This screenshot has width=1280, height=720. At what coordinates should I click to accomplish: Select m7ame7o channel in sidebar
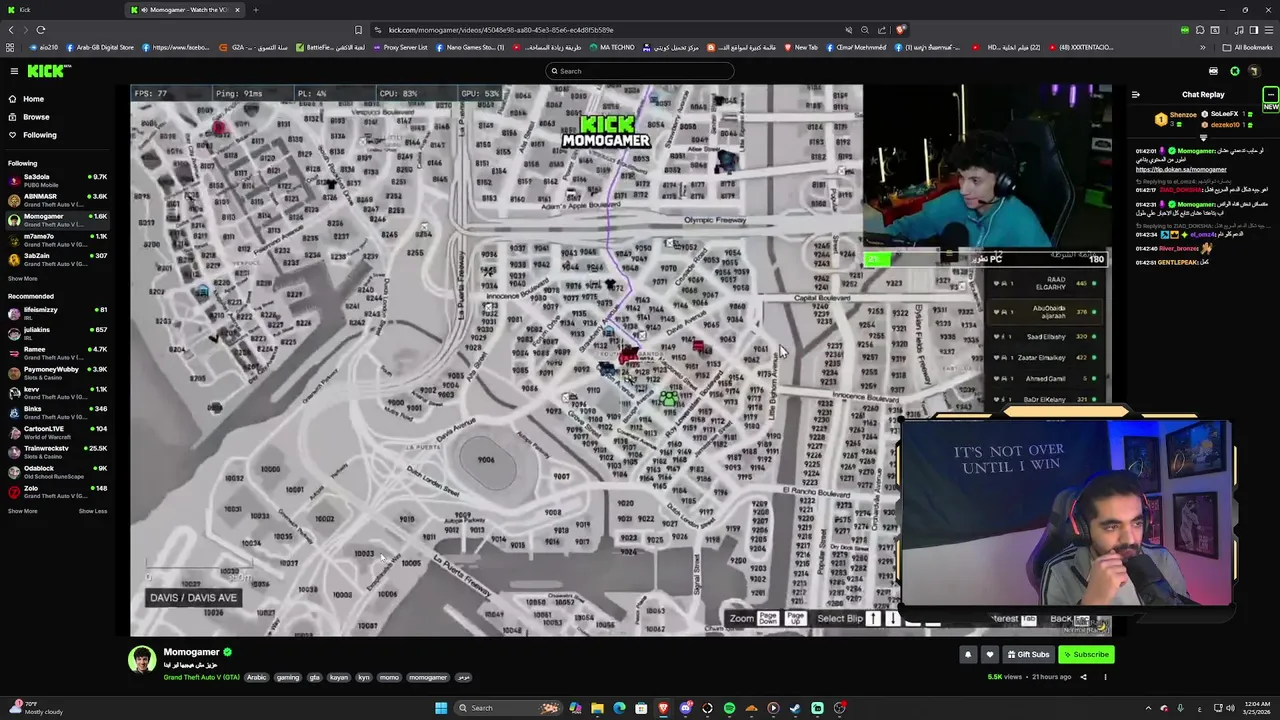58,240
